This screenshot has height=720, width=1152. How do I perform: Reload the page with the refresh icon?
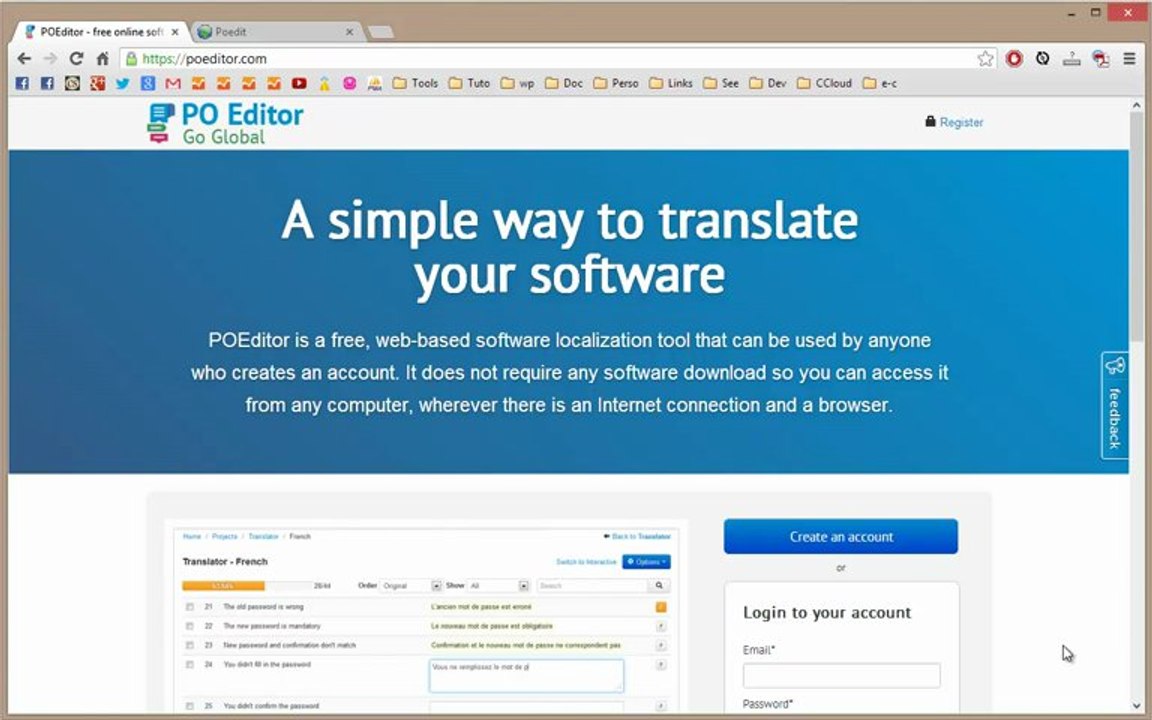point(76,58)
